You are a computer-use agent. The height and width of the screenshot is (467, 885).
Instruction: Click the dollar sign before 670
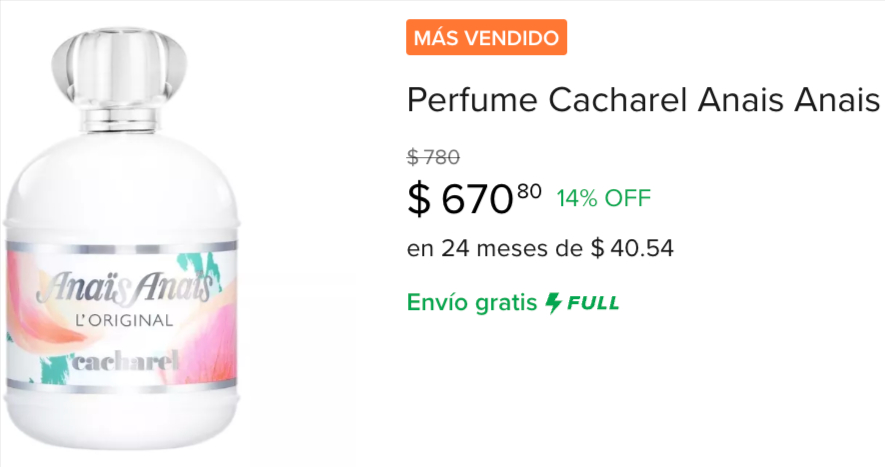(x=419, y=199)
